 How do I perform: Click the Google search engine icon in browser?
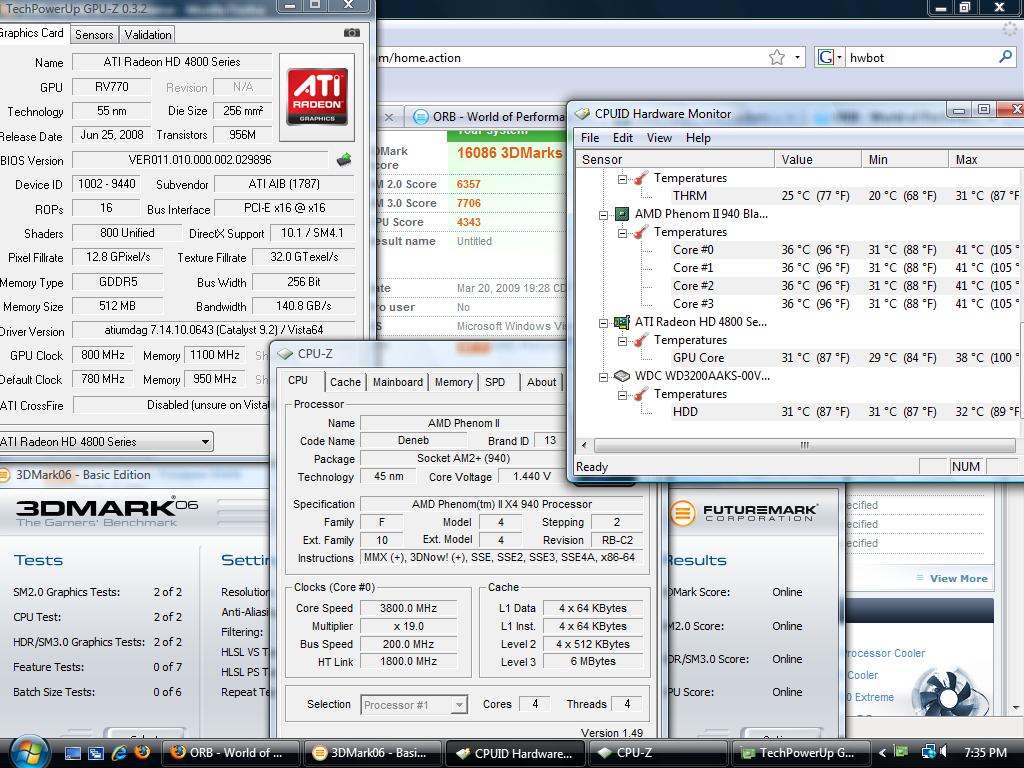pos(825,57)
